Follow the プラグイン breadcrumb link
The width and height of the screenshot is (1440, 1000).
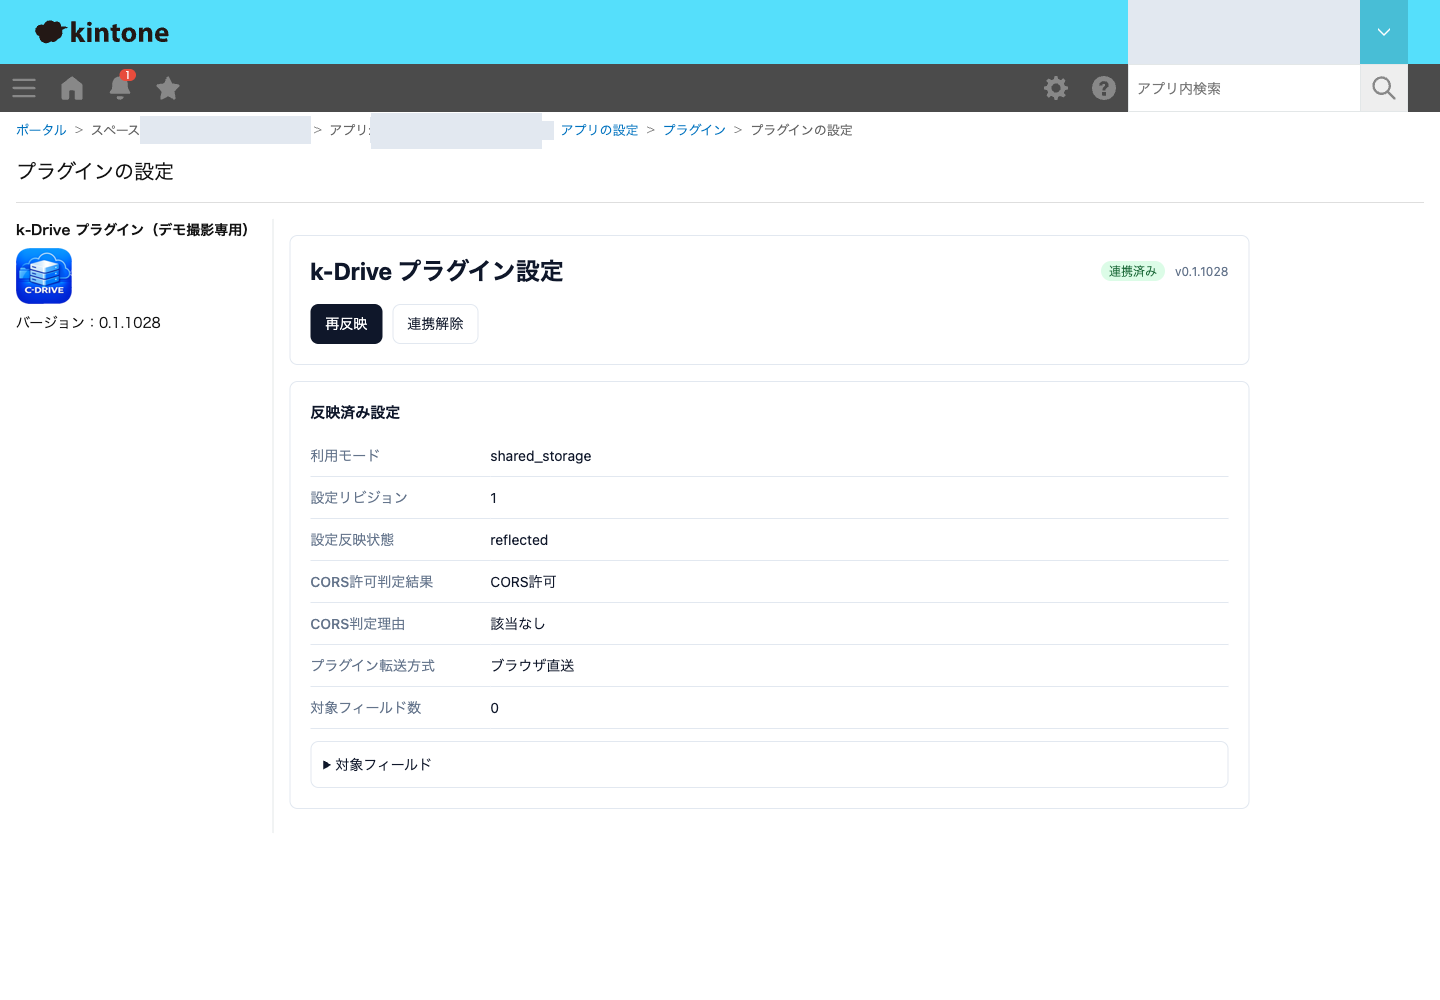pyautogui.click(x=694, y=130)
